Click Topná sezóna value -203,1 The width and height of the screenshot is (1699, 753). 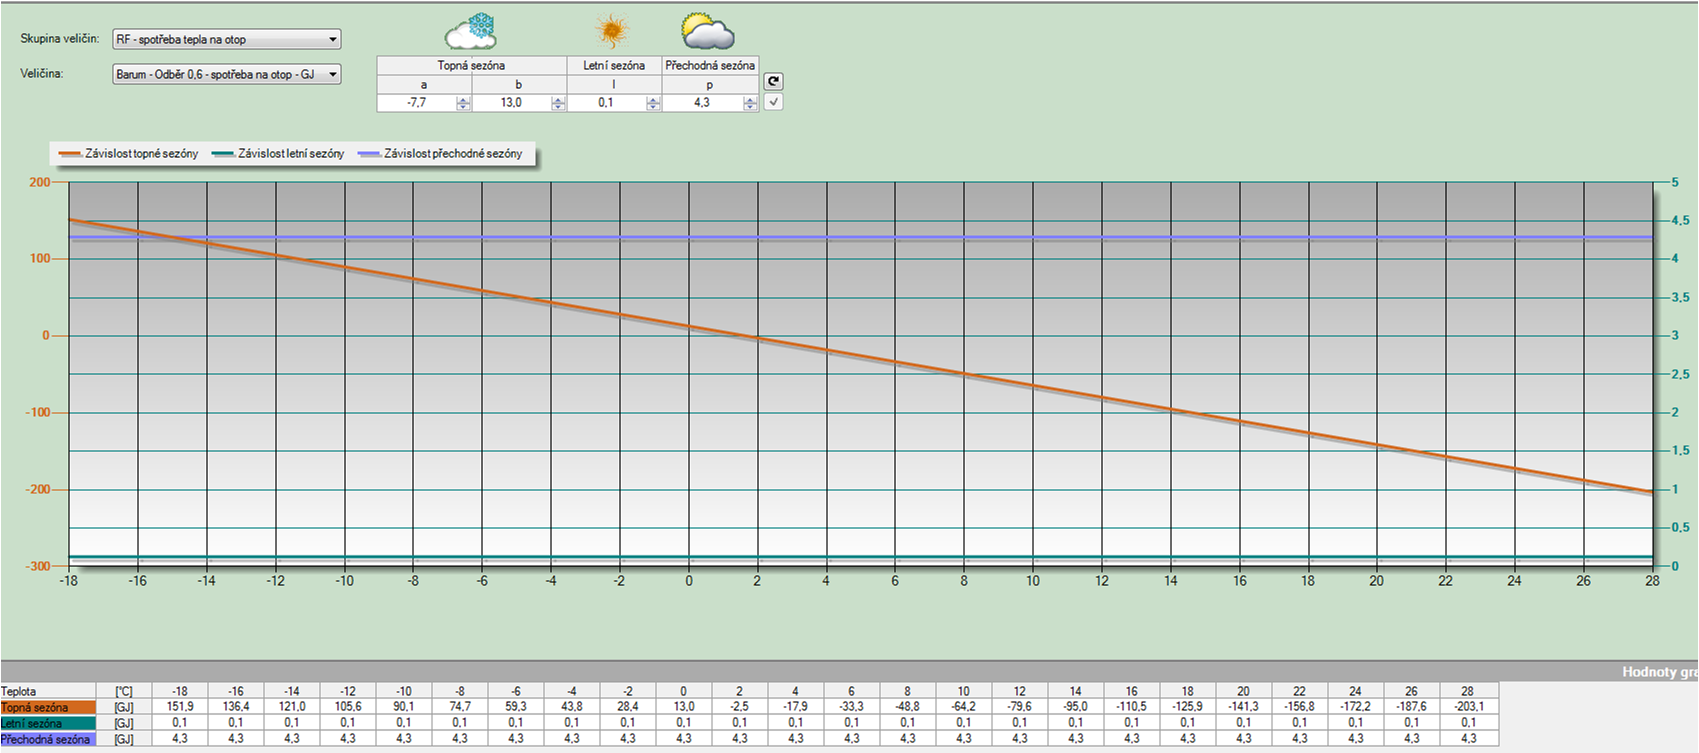(1468, 707)
